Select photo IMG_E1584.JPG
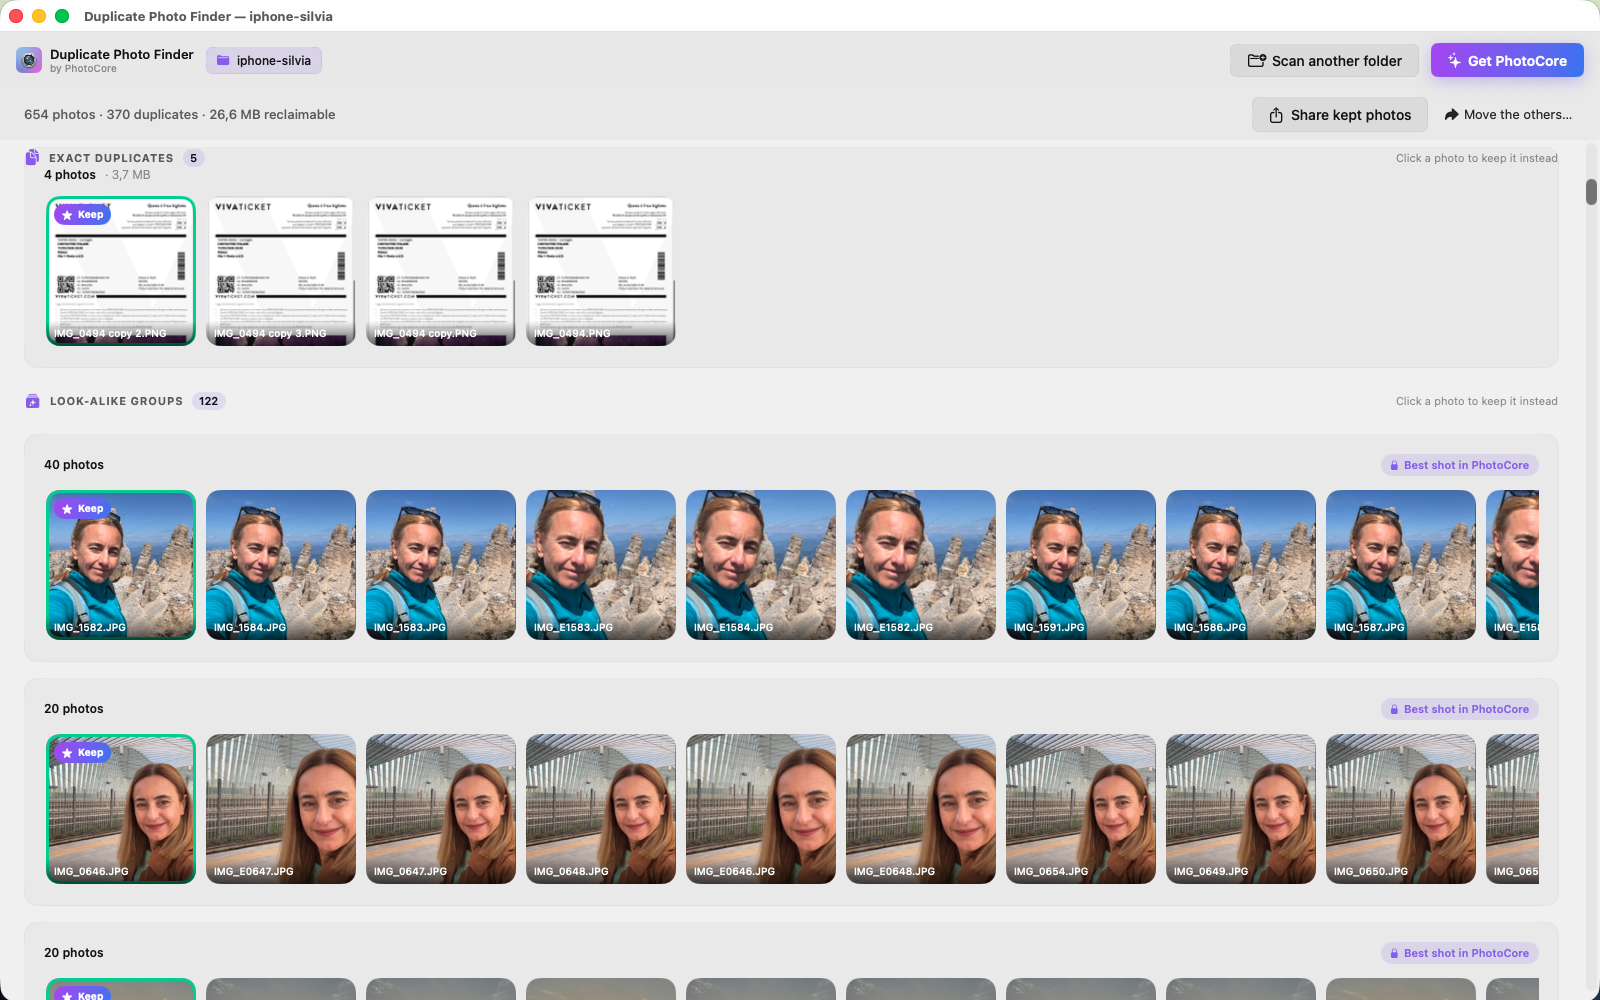Viewport: 1600px width, 1000px height. click(761, 565)
